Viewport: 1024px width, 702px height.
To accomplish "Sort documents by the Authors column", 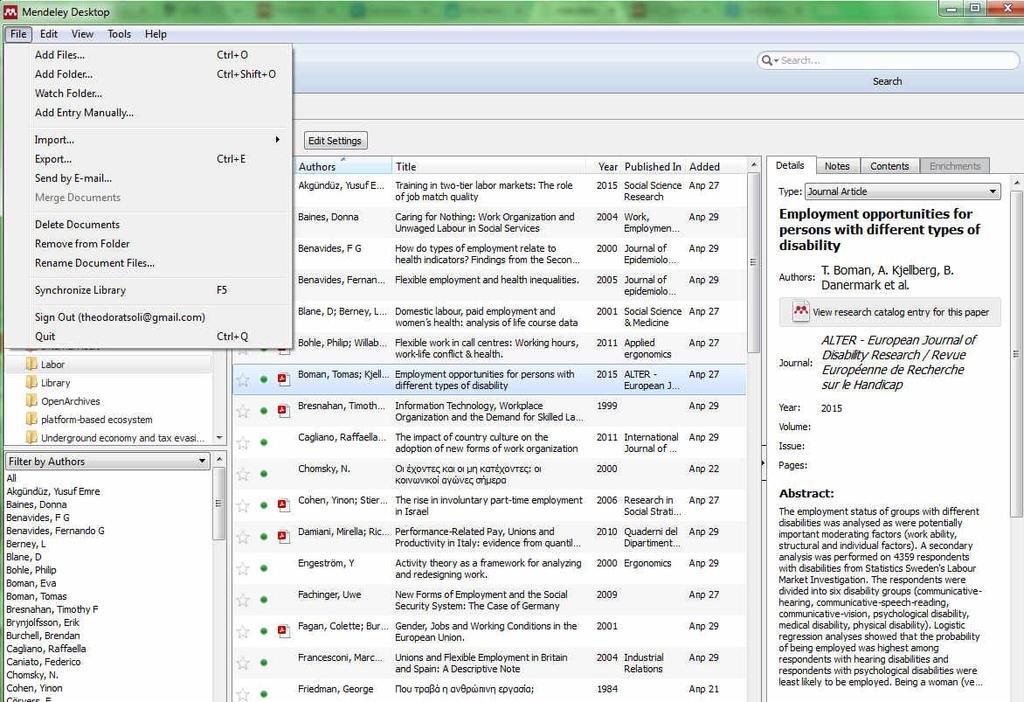I will coord(342,167).
